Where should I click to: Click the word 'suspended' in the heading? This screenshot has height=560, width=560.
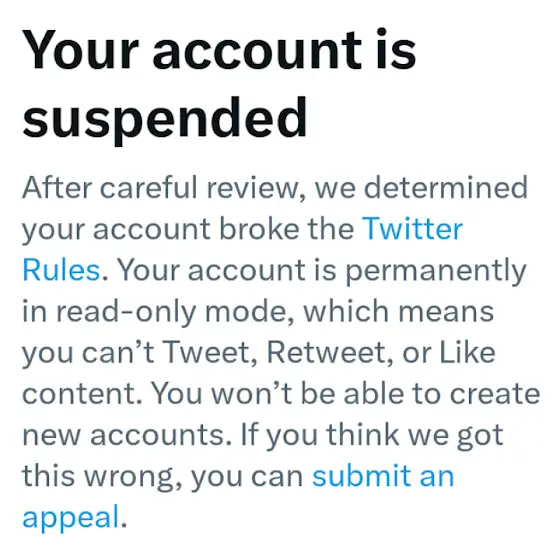click(x=165, y=119)
